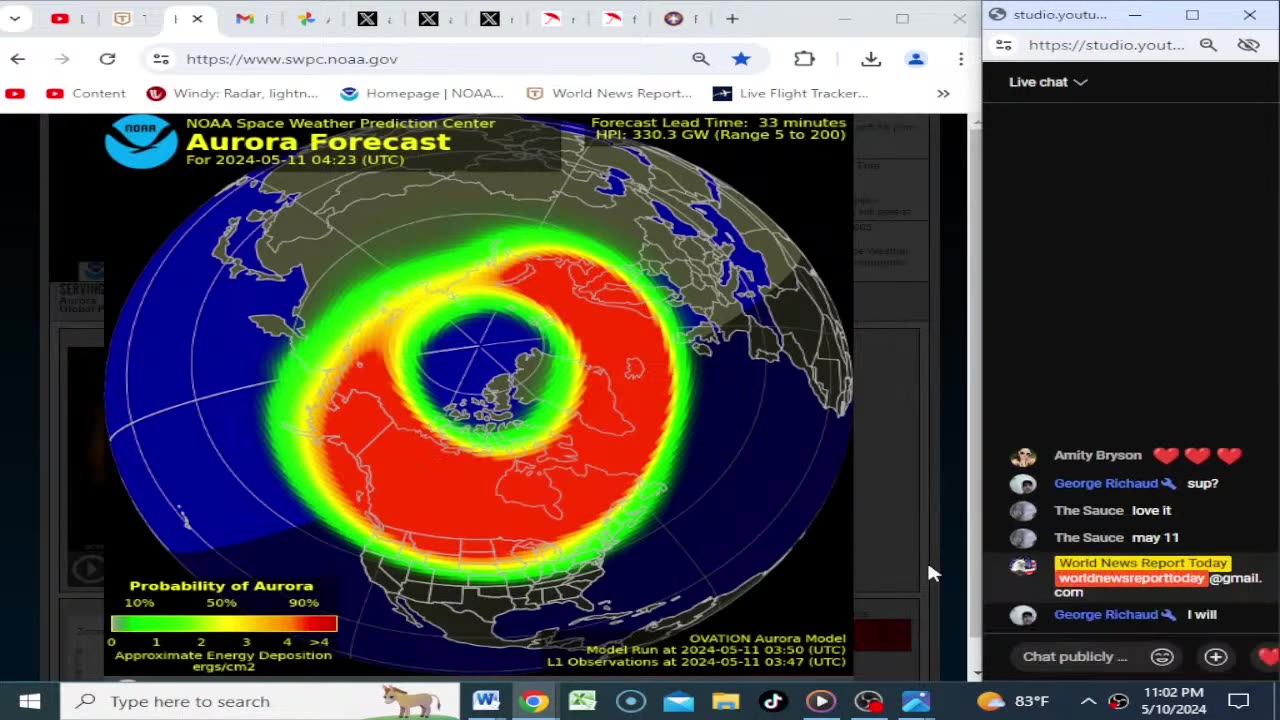The height and width of the screenshot is (720, 1280).
Task: Open the Chrome profile avatar
Action: (x=916, y=59)
